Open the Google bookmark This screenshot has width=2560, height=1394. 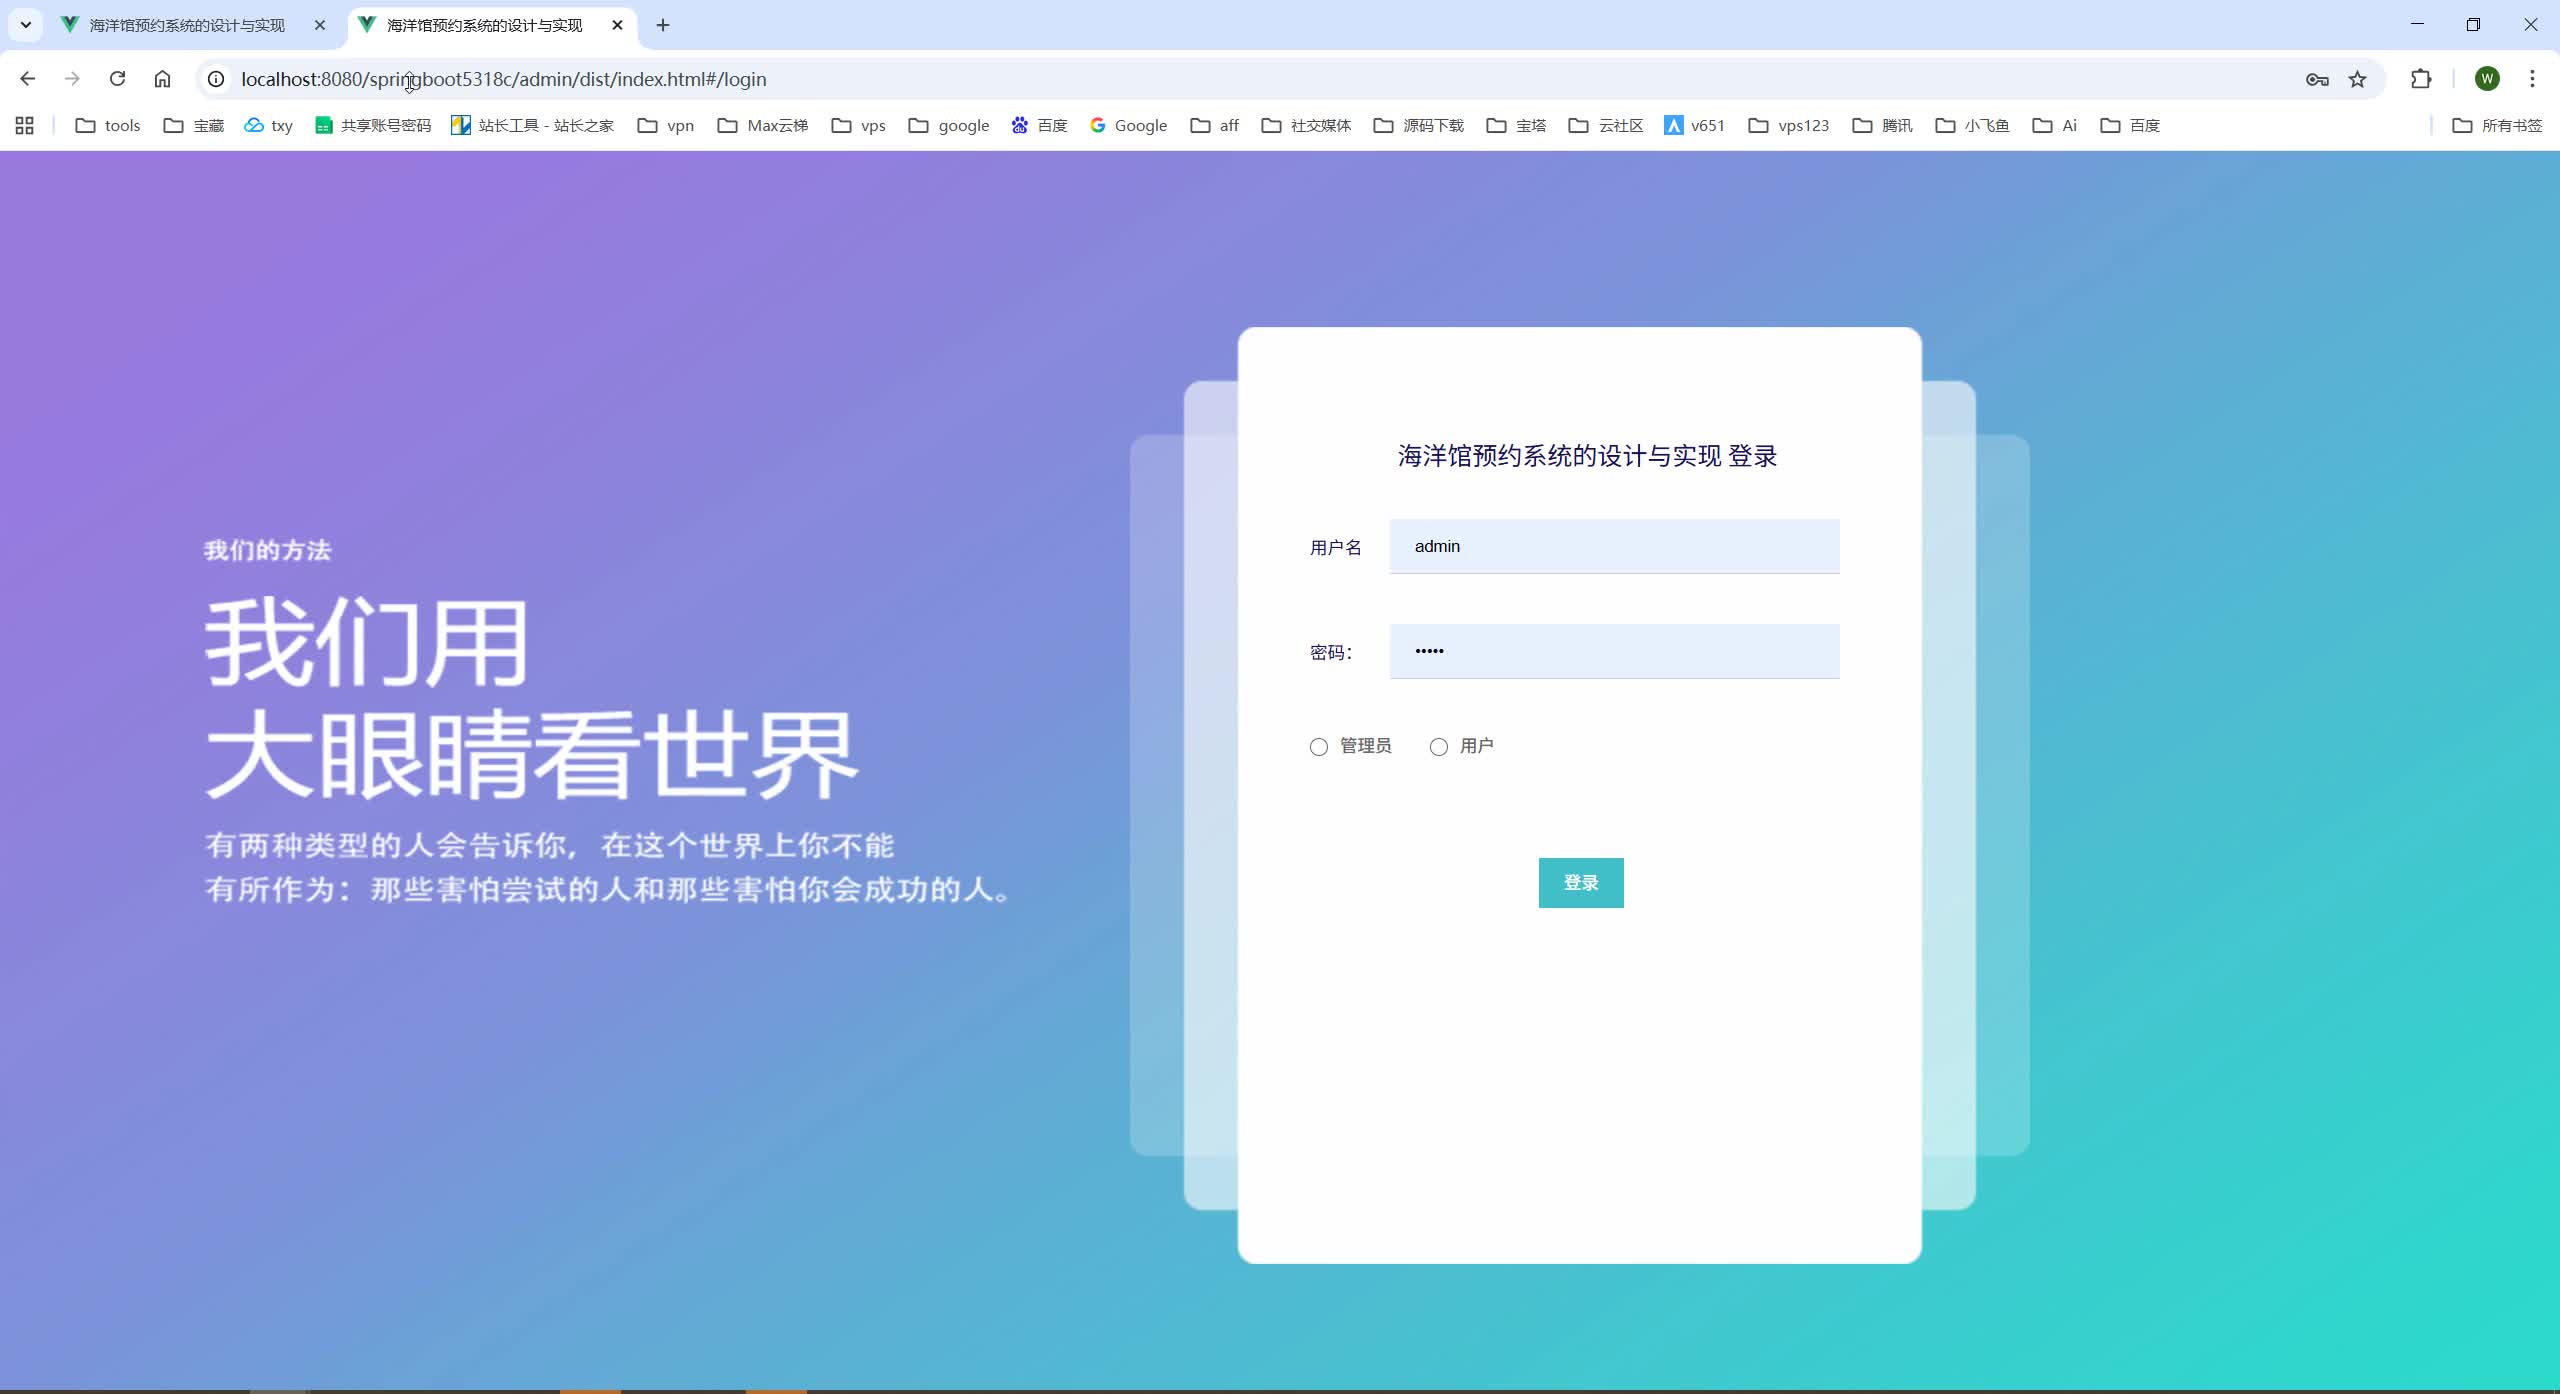tap(1127, 125)
